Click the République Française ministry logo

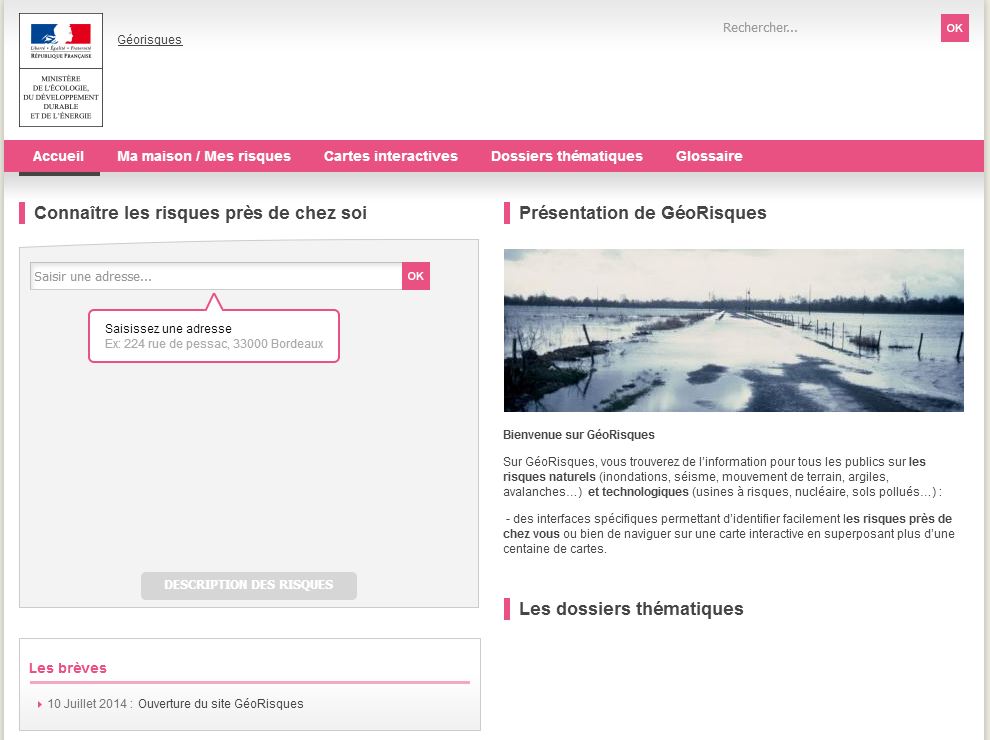coord(60,70)
